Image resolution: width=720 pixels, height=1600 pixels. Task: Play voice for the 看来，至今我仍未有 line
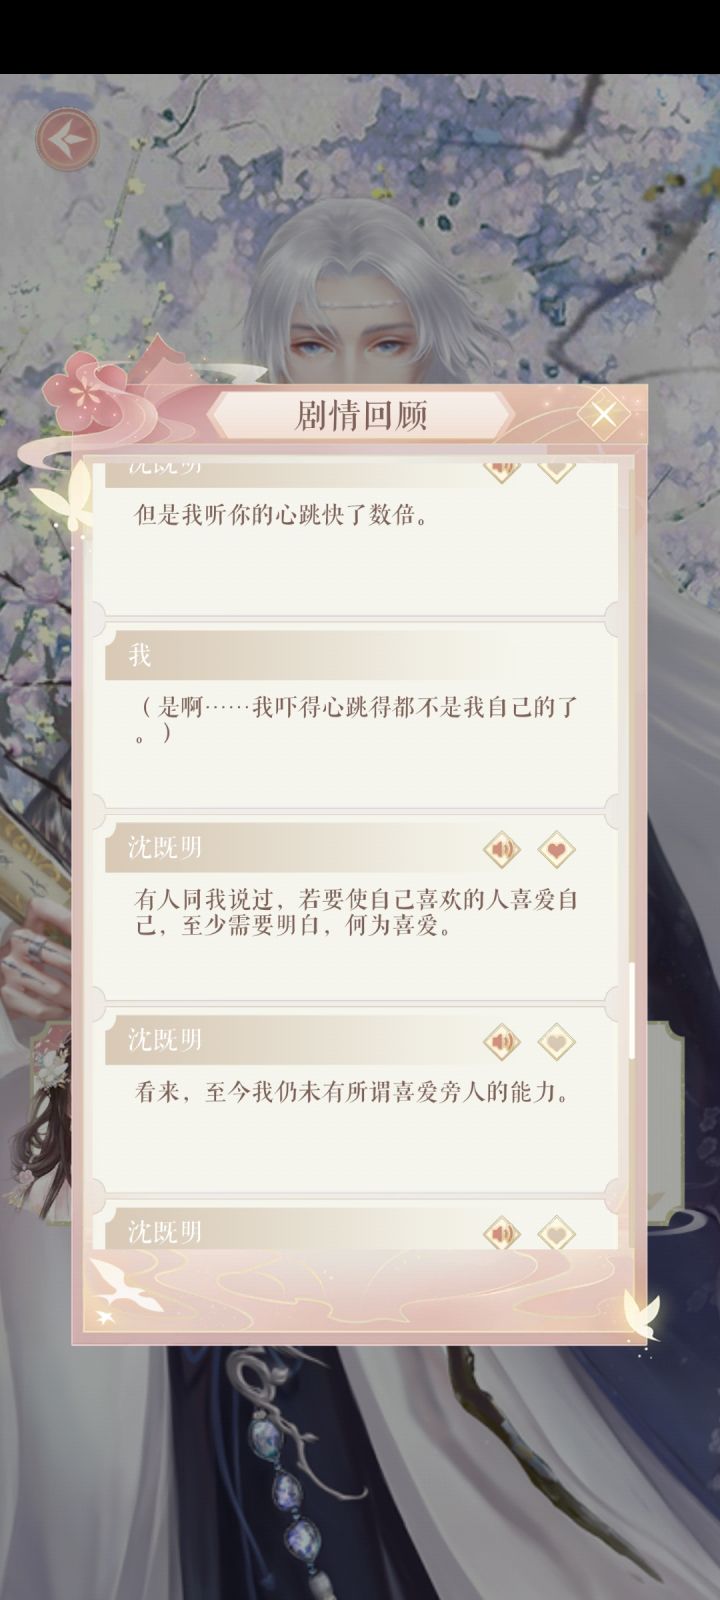pos(502,1042)
